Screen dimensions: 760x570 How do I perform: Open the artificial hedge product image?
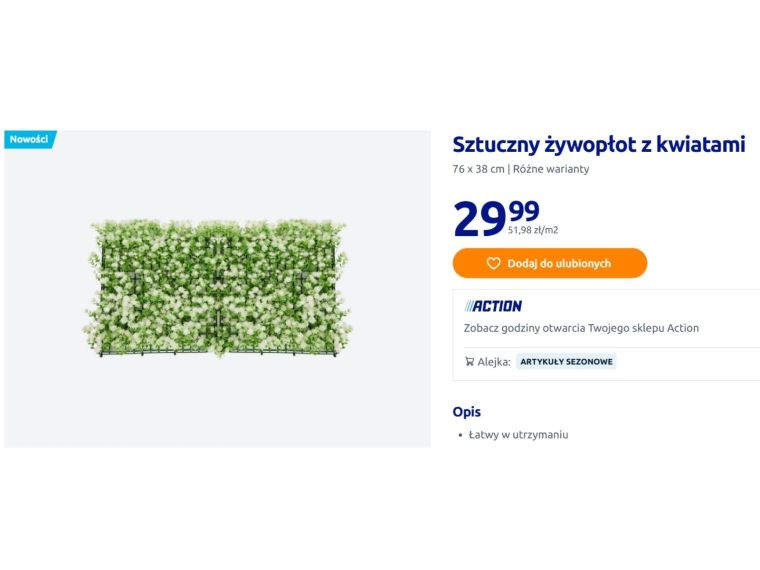pyautogui.click(x=218, y=288)
